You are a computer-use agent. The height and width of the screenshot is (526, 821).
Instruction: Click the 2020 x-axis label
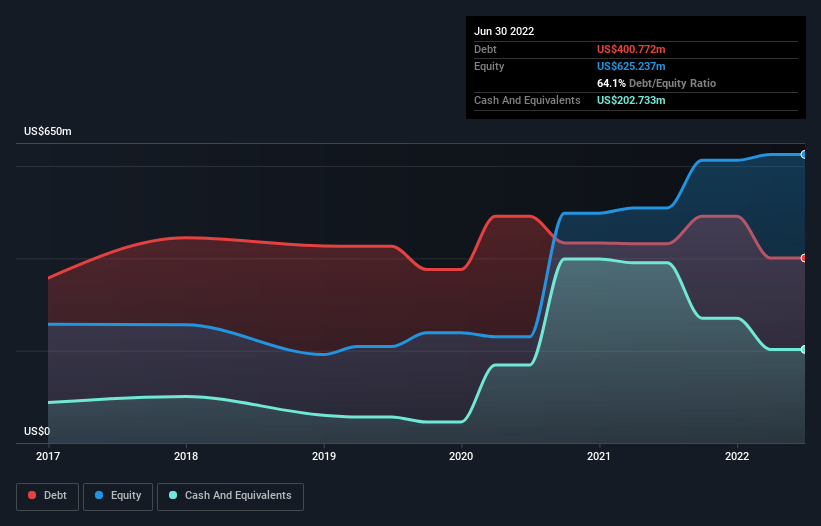coord(461,456)
